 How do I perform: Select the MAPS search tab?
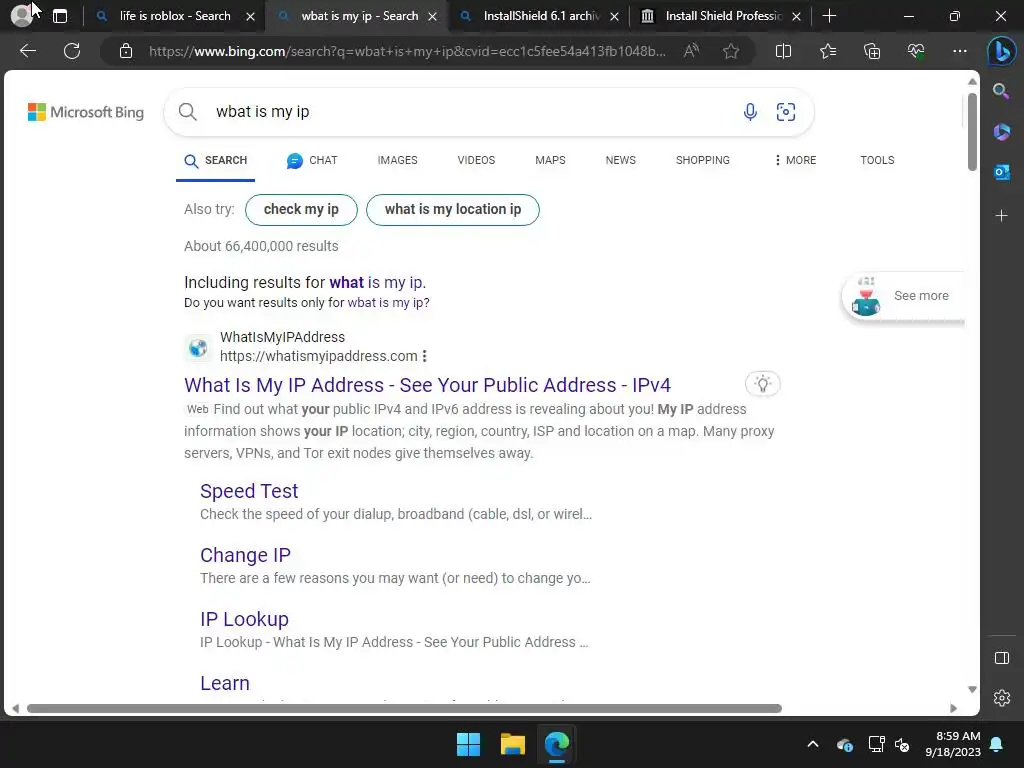coord(550,160)
